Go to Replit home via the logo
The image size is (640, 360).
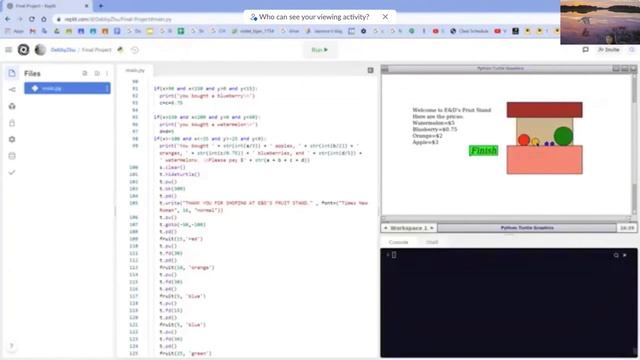click(x=23, y=50)
